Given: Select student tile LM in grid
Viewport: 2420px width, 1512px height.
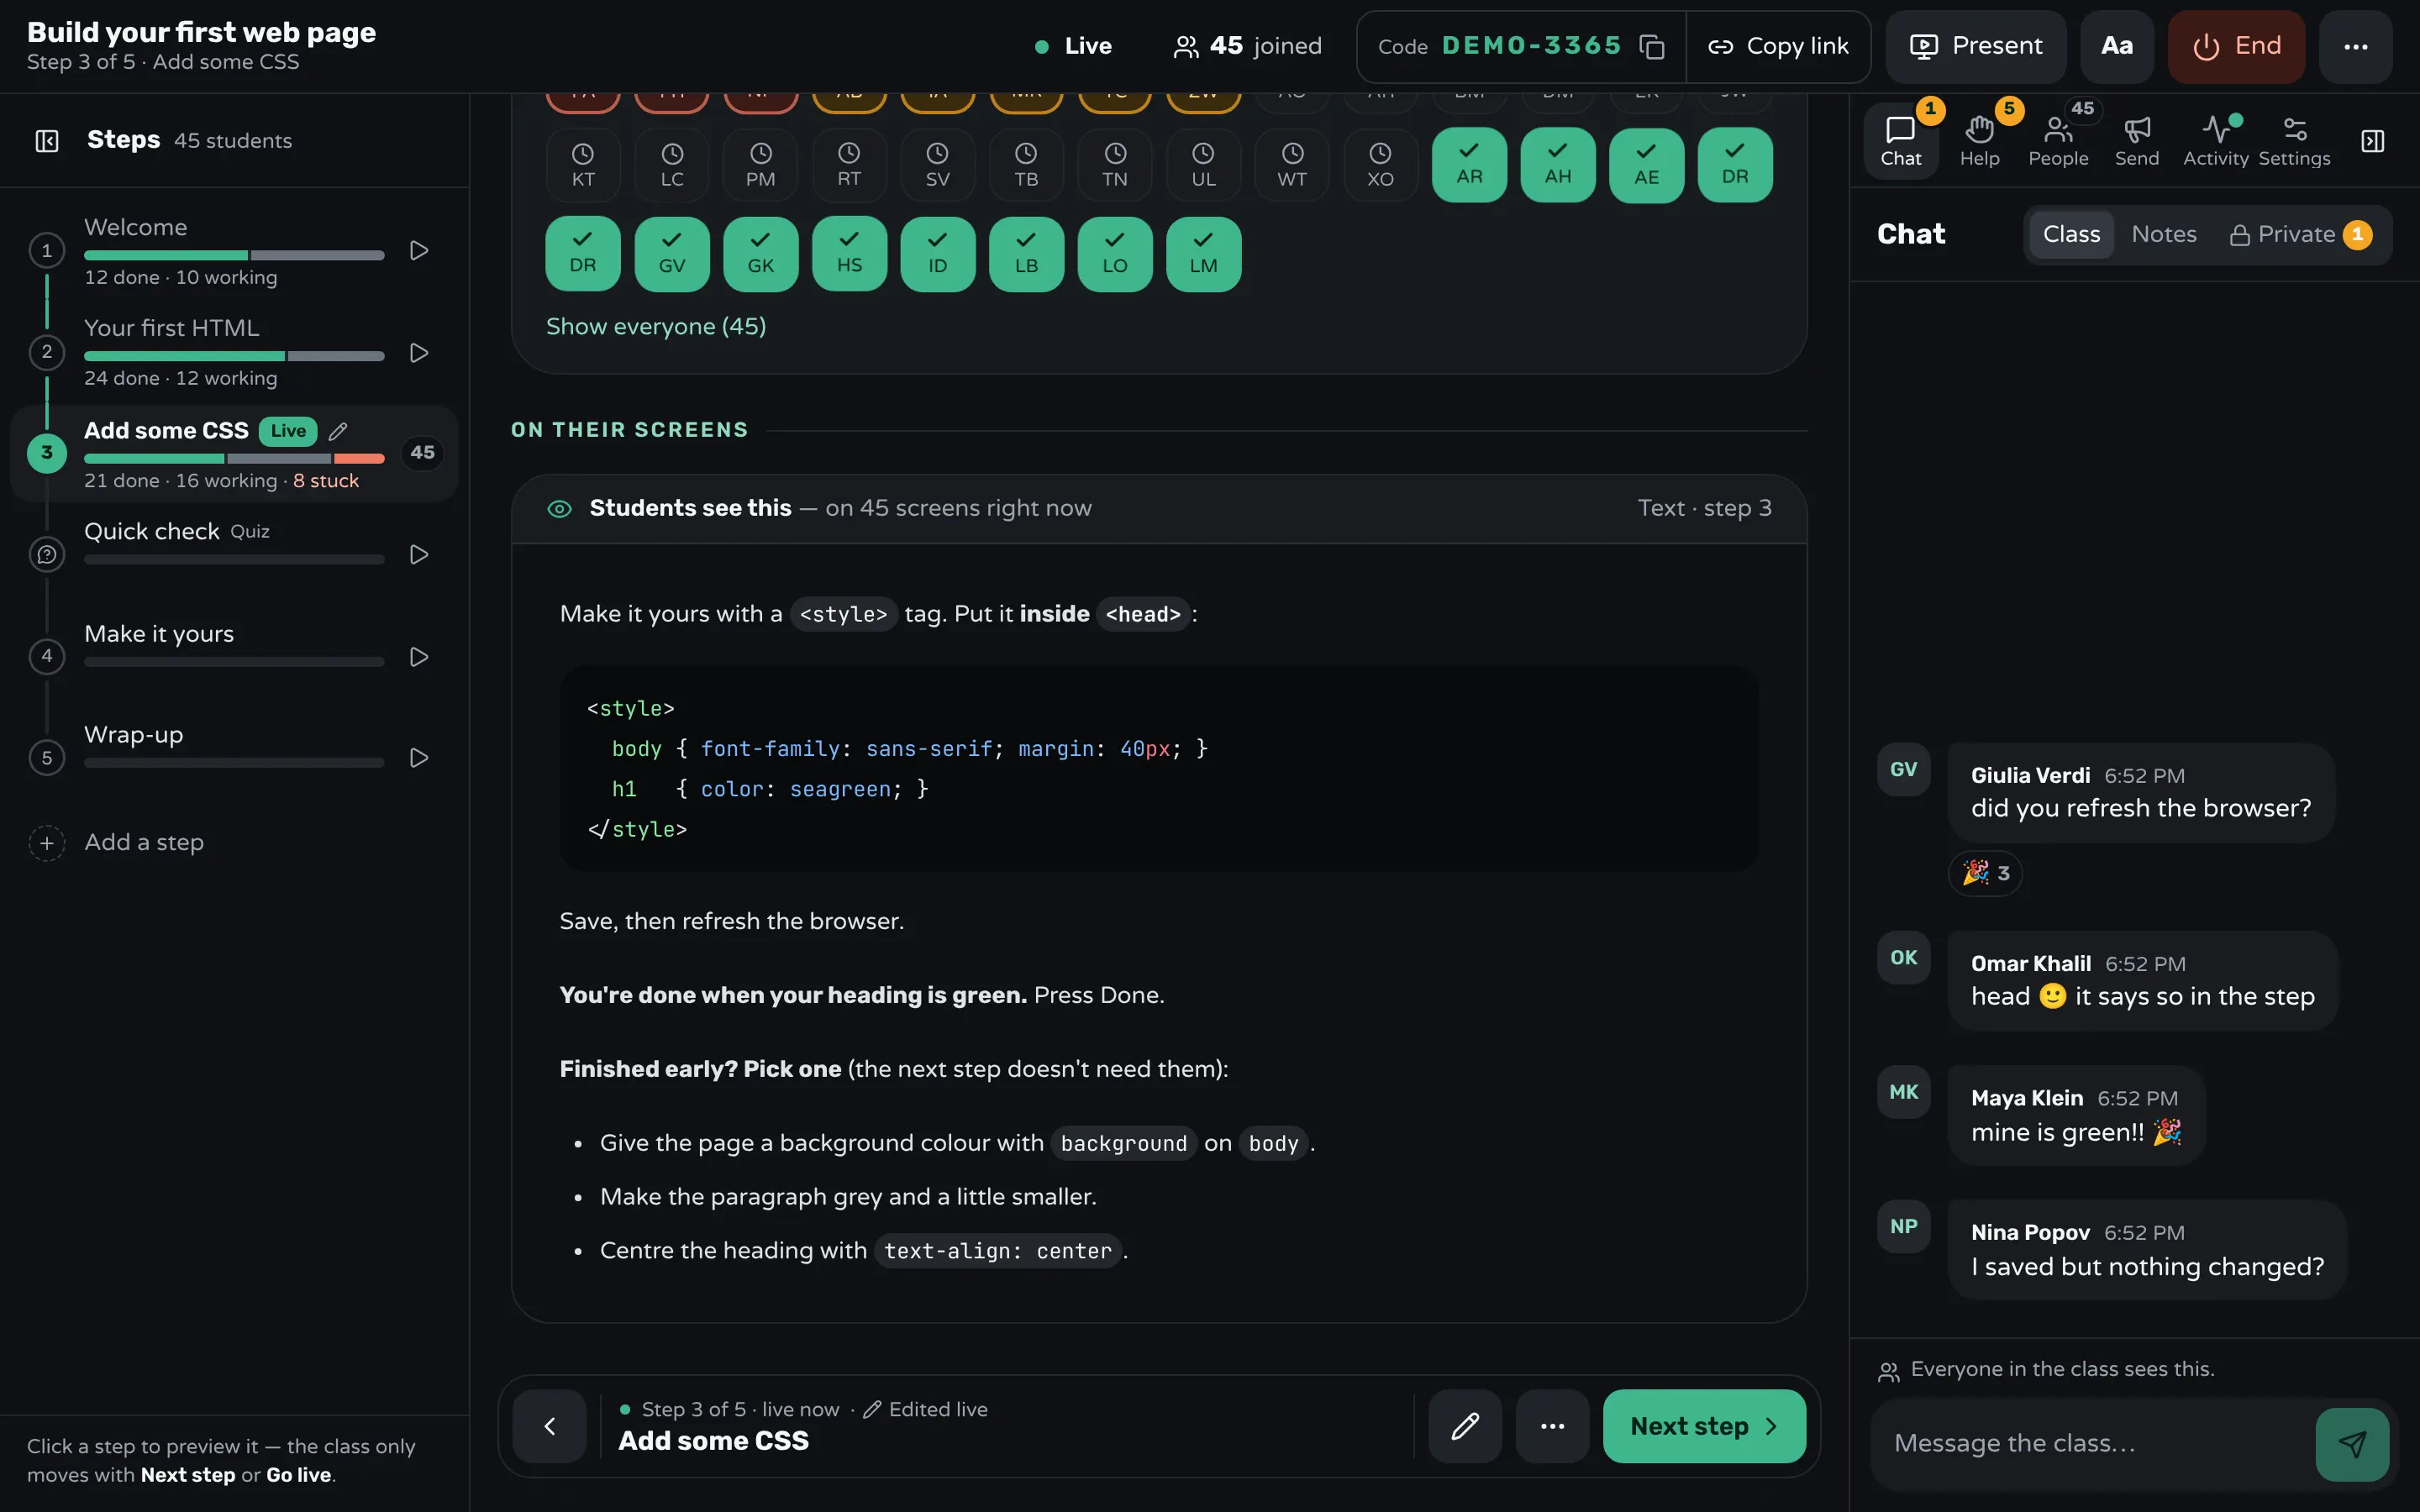Looking at the screenshot, I should (x=1204, y=254).
